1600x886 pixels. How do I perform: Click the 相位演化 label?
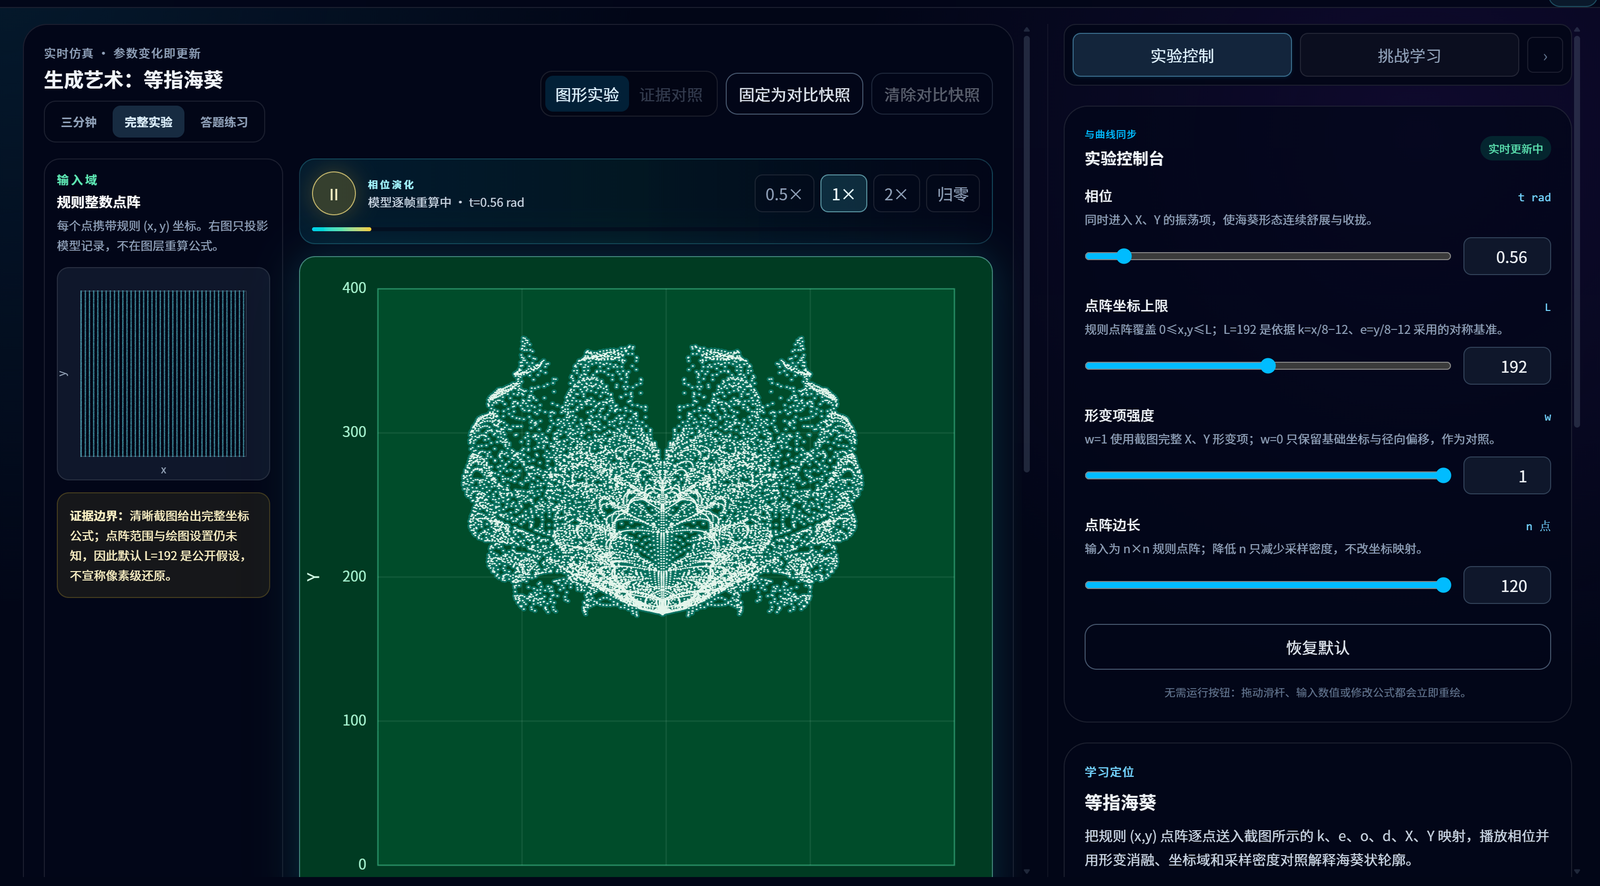390,185
